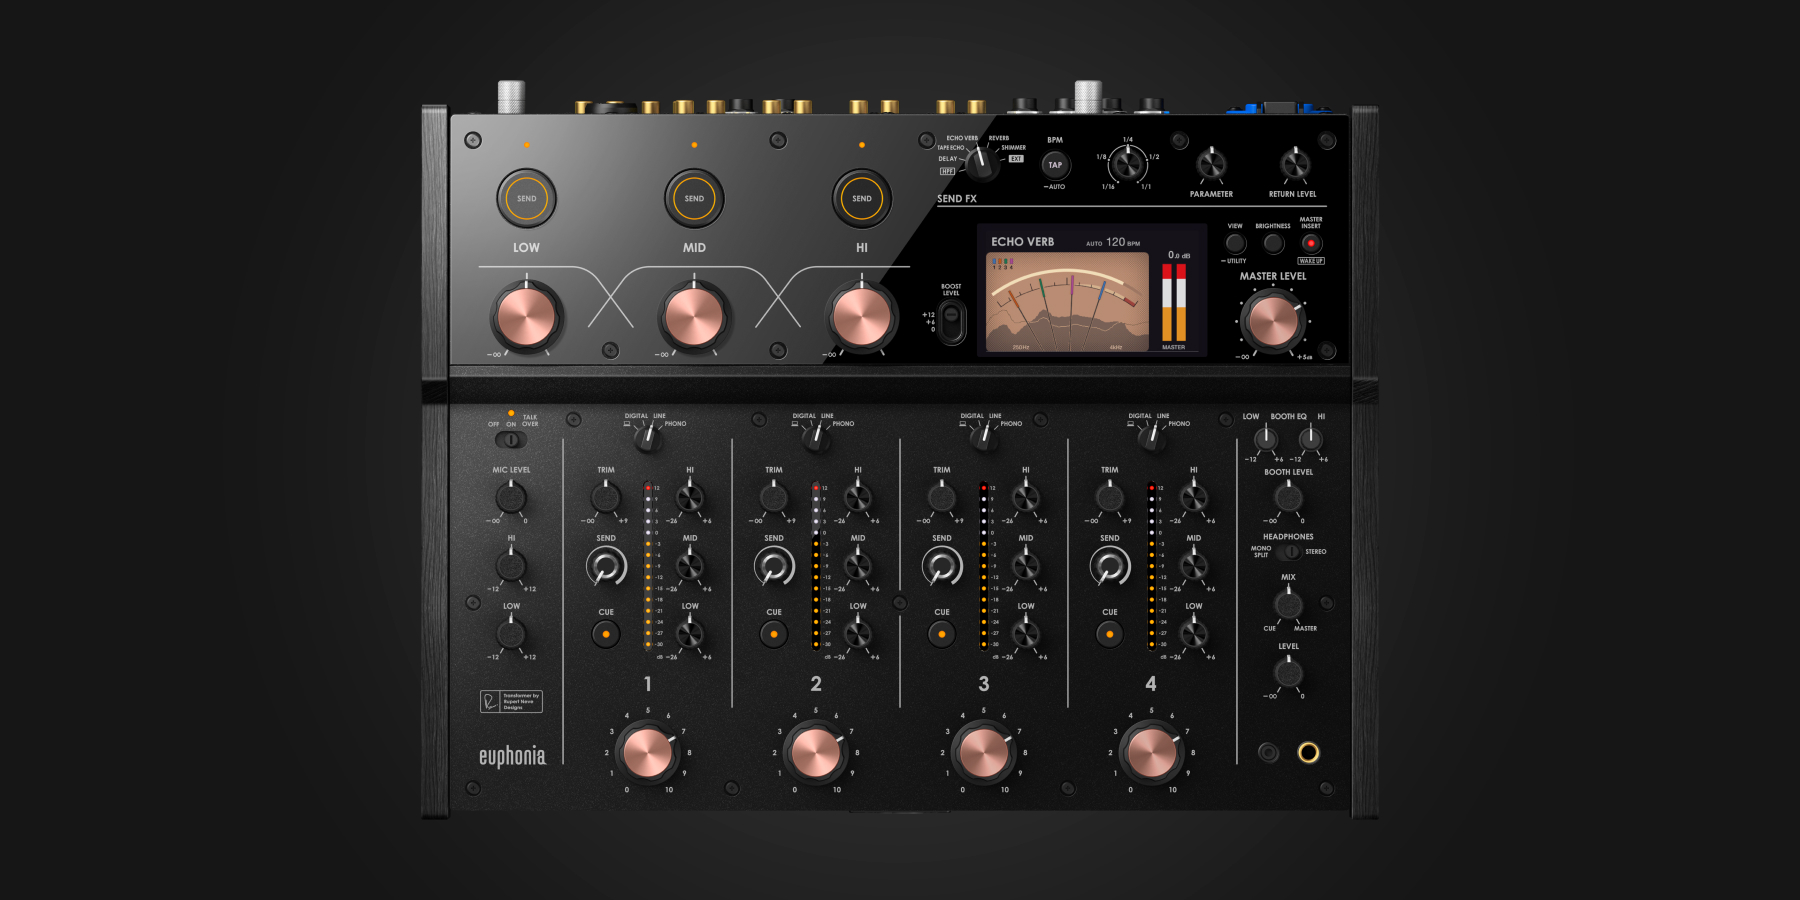Toggle the channel 2 CUE button
The width and height of the screenshot is (1800, 900).
coord(774,634)
